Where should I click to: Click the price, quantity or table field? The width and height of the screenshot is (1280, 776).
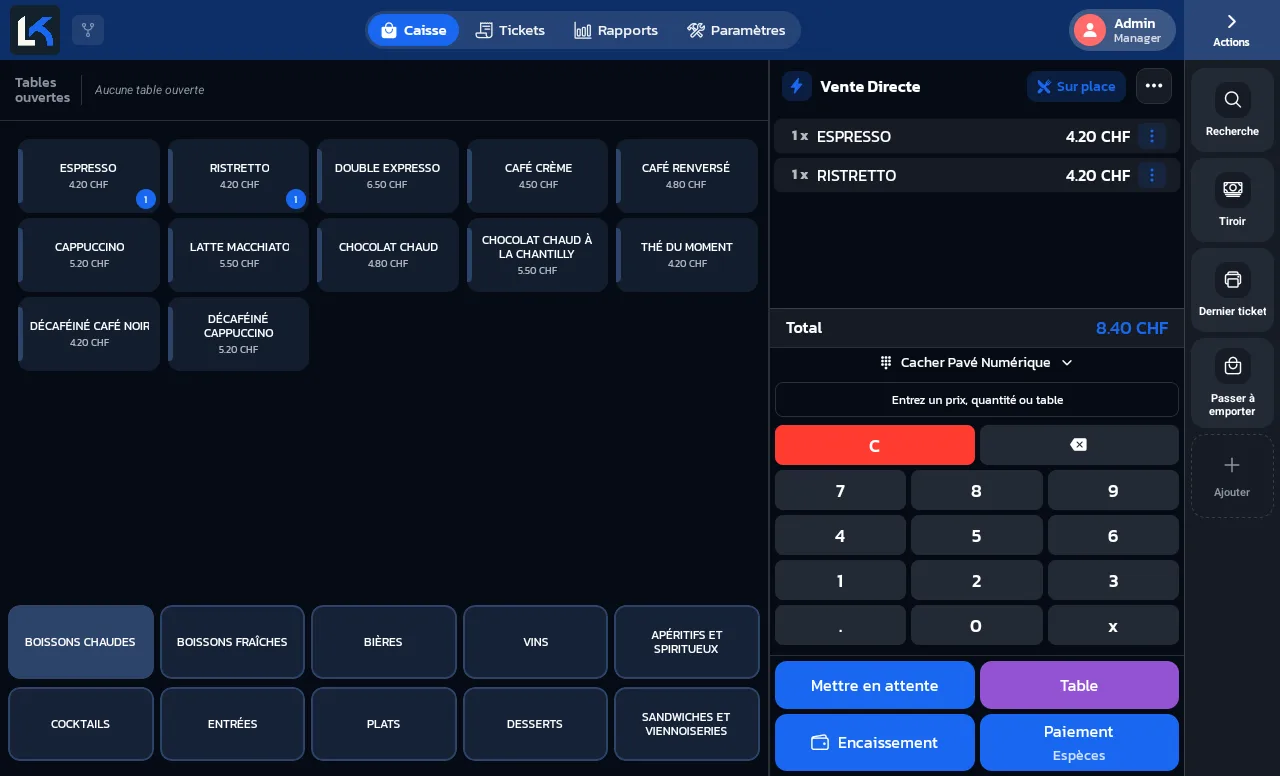tap(977, 400)
